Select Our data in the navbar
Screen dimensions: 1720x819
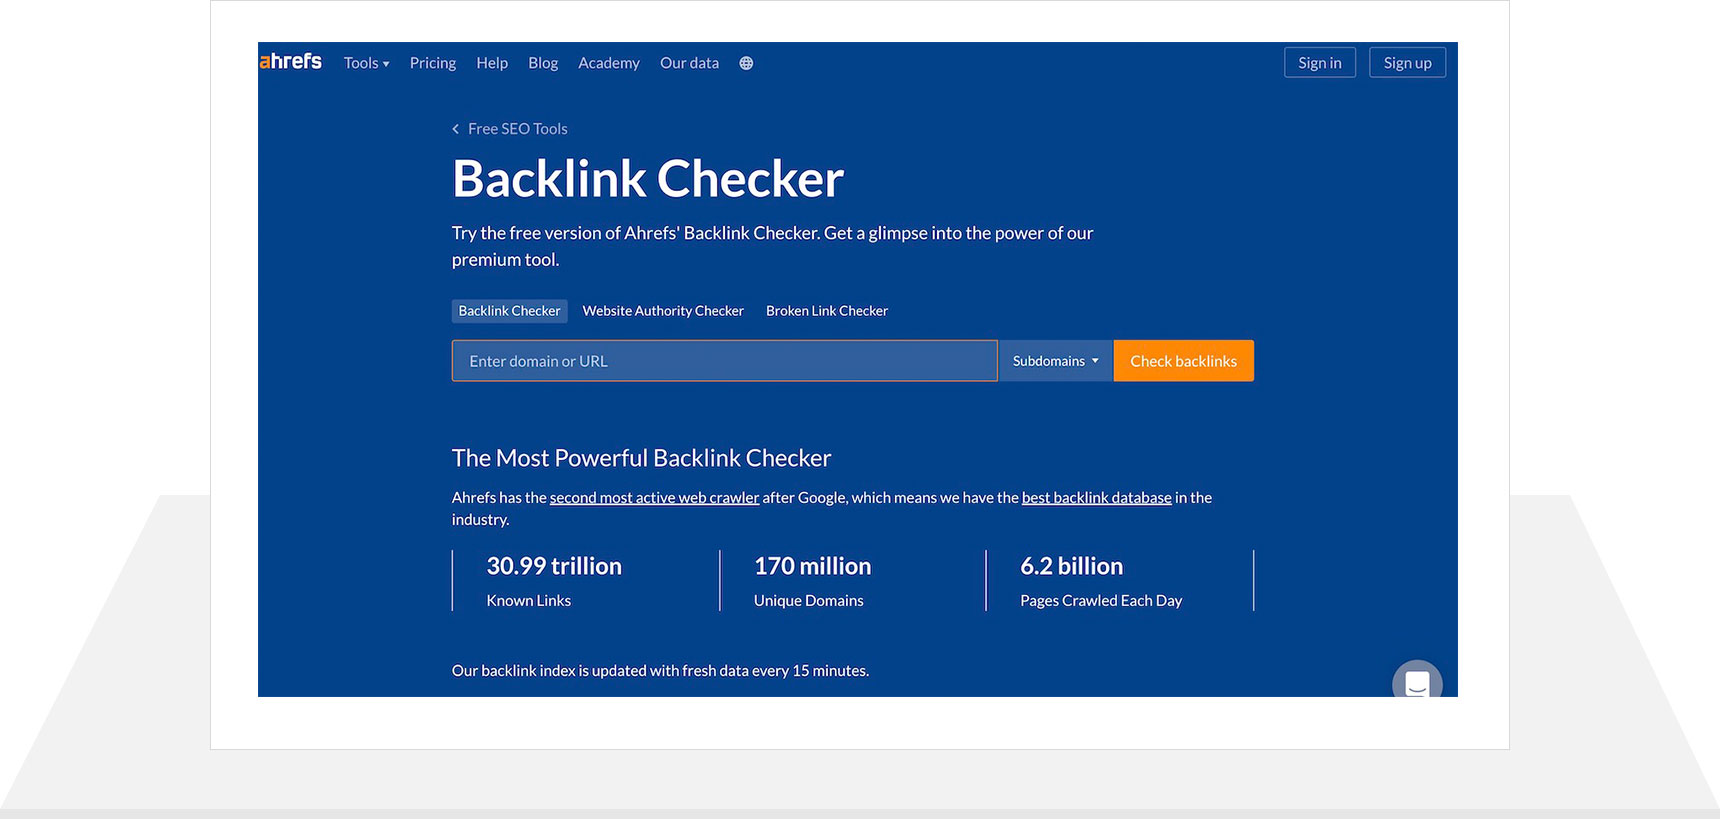coord(689,63)
